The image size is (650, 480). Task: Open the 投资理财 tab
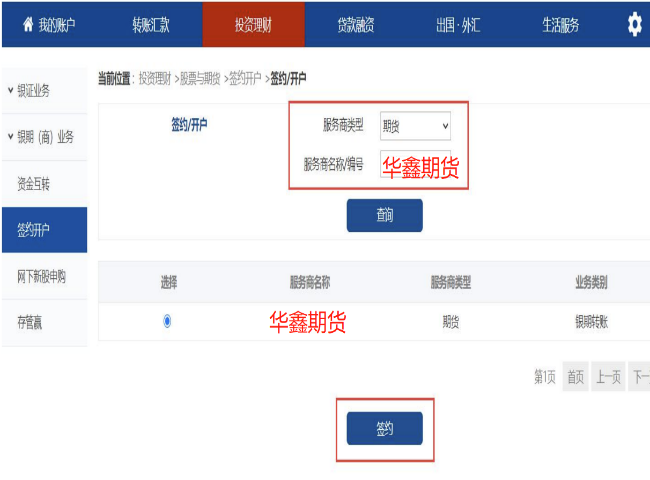pos(254,25)
